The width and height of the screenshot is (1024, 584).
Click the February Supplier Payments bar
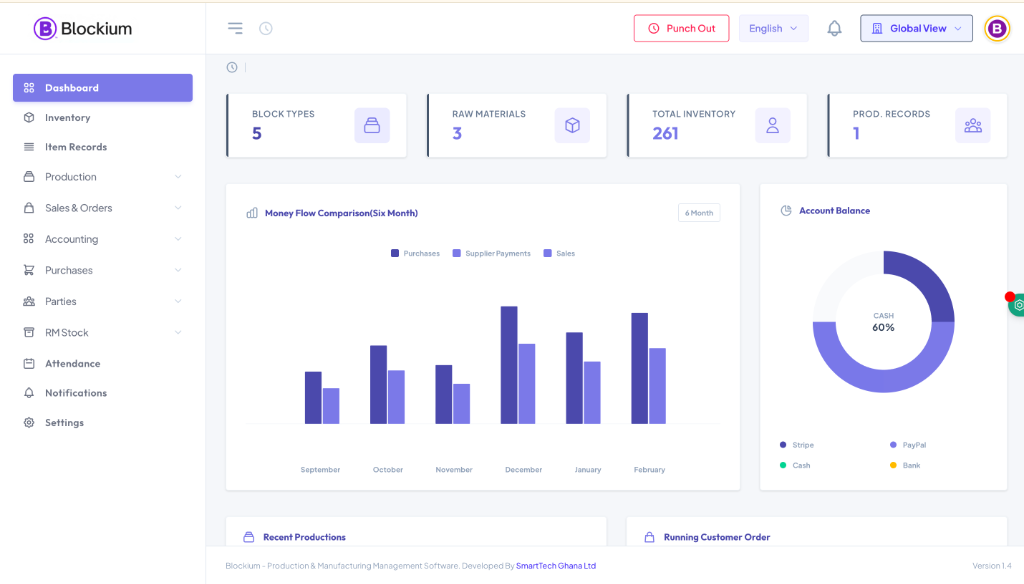point(658,386)
